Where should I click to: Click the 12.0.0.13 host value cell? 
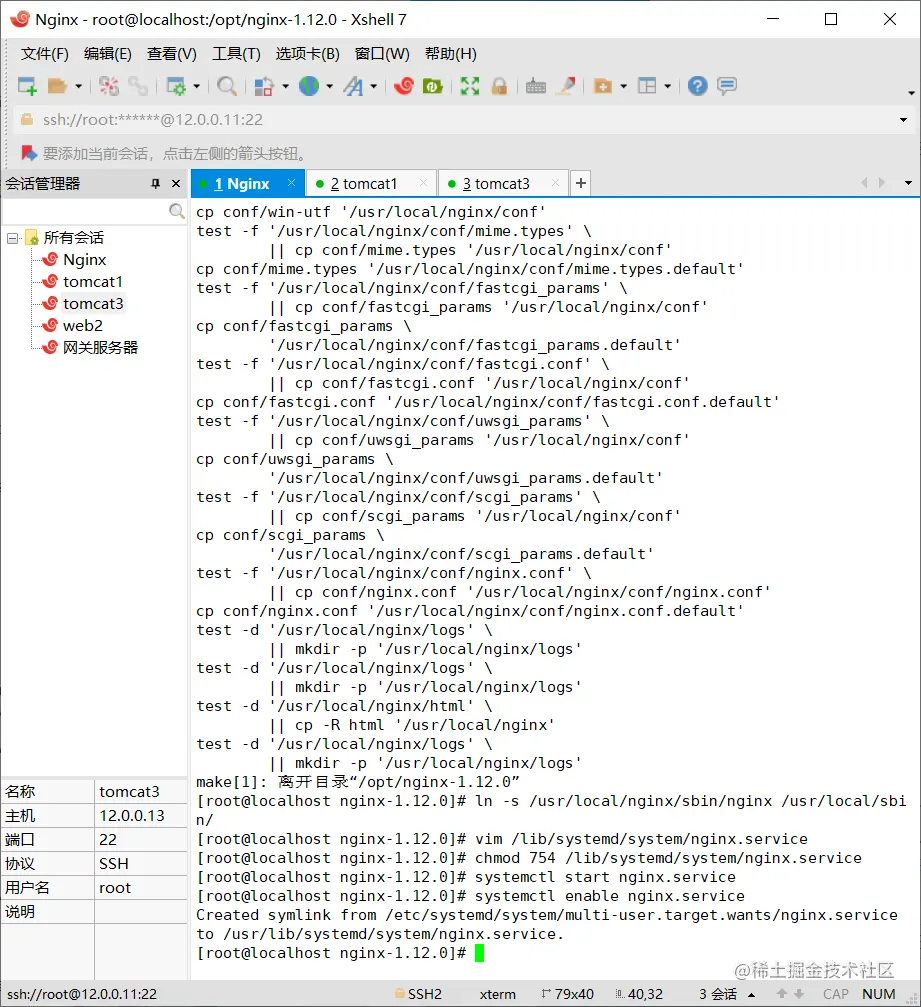[x=140, y=816]
